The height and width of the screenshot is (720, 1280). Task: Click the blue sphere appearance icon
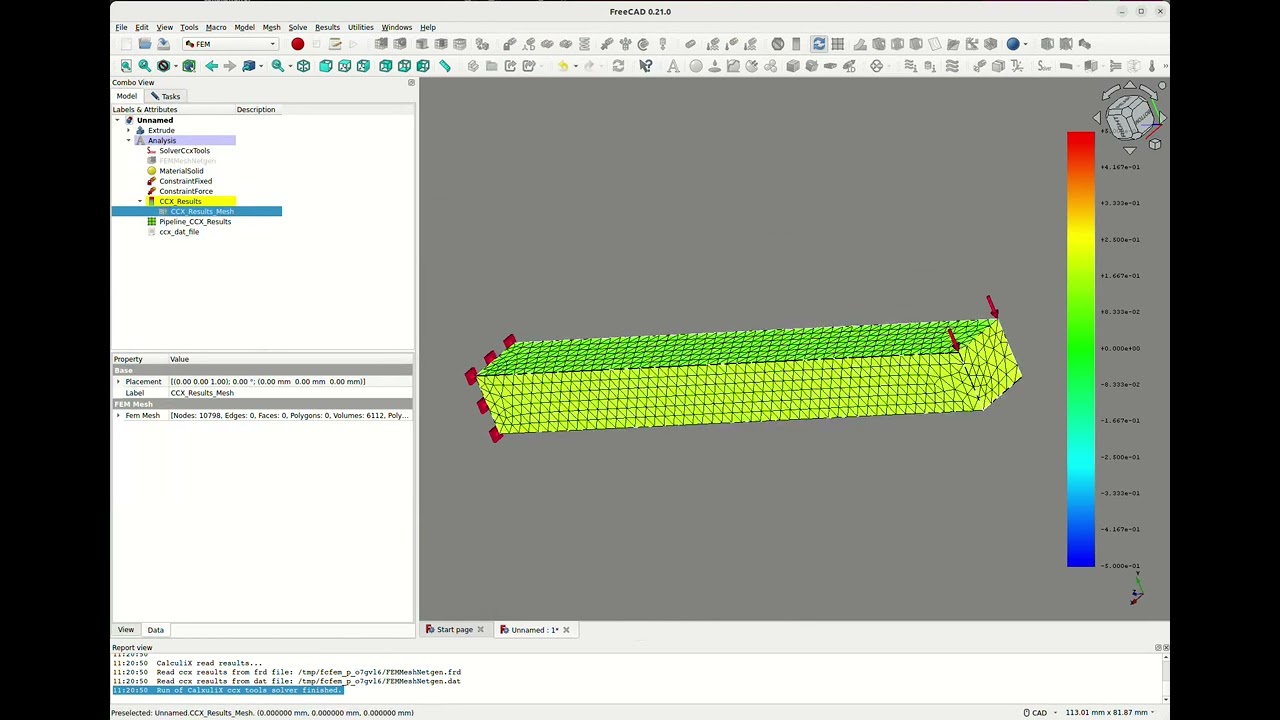click(1013, 44)
